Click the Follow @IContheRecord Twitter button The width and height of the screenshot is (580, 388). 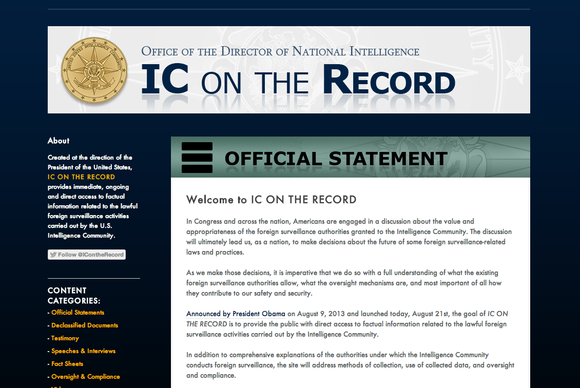[x=87, y=254]
